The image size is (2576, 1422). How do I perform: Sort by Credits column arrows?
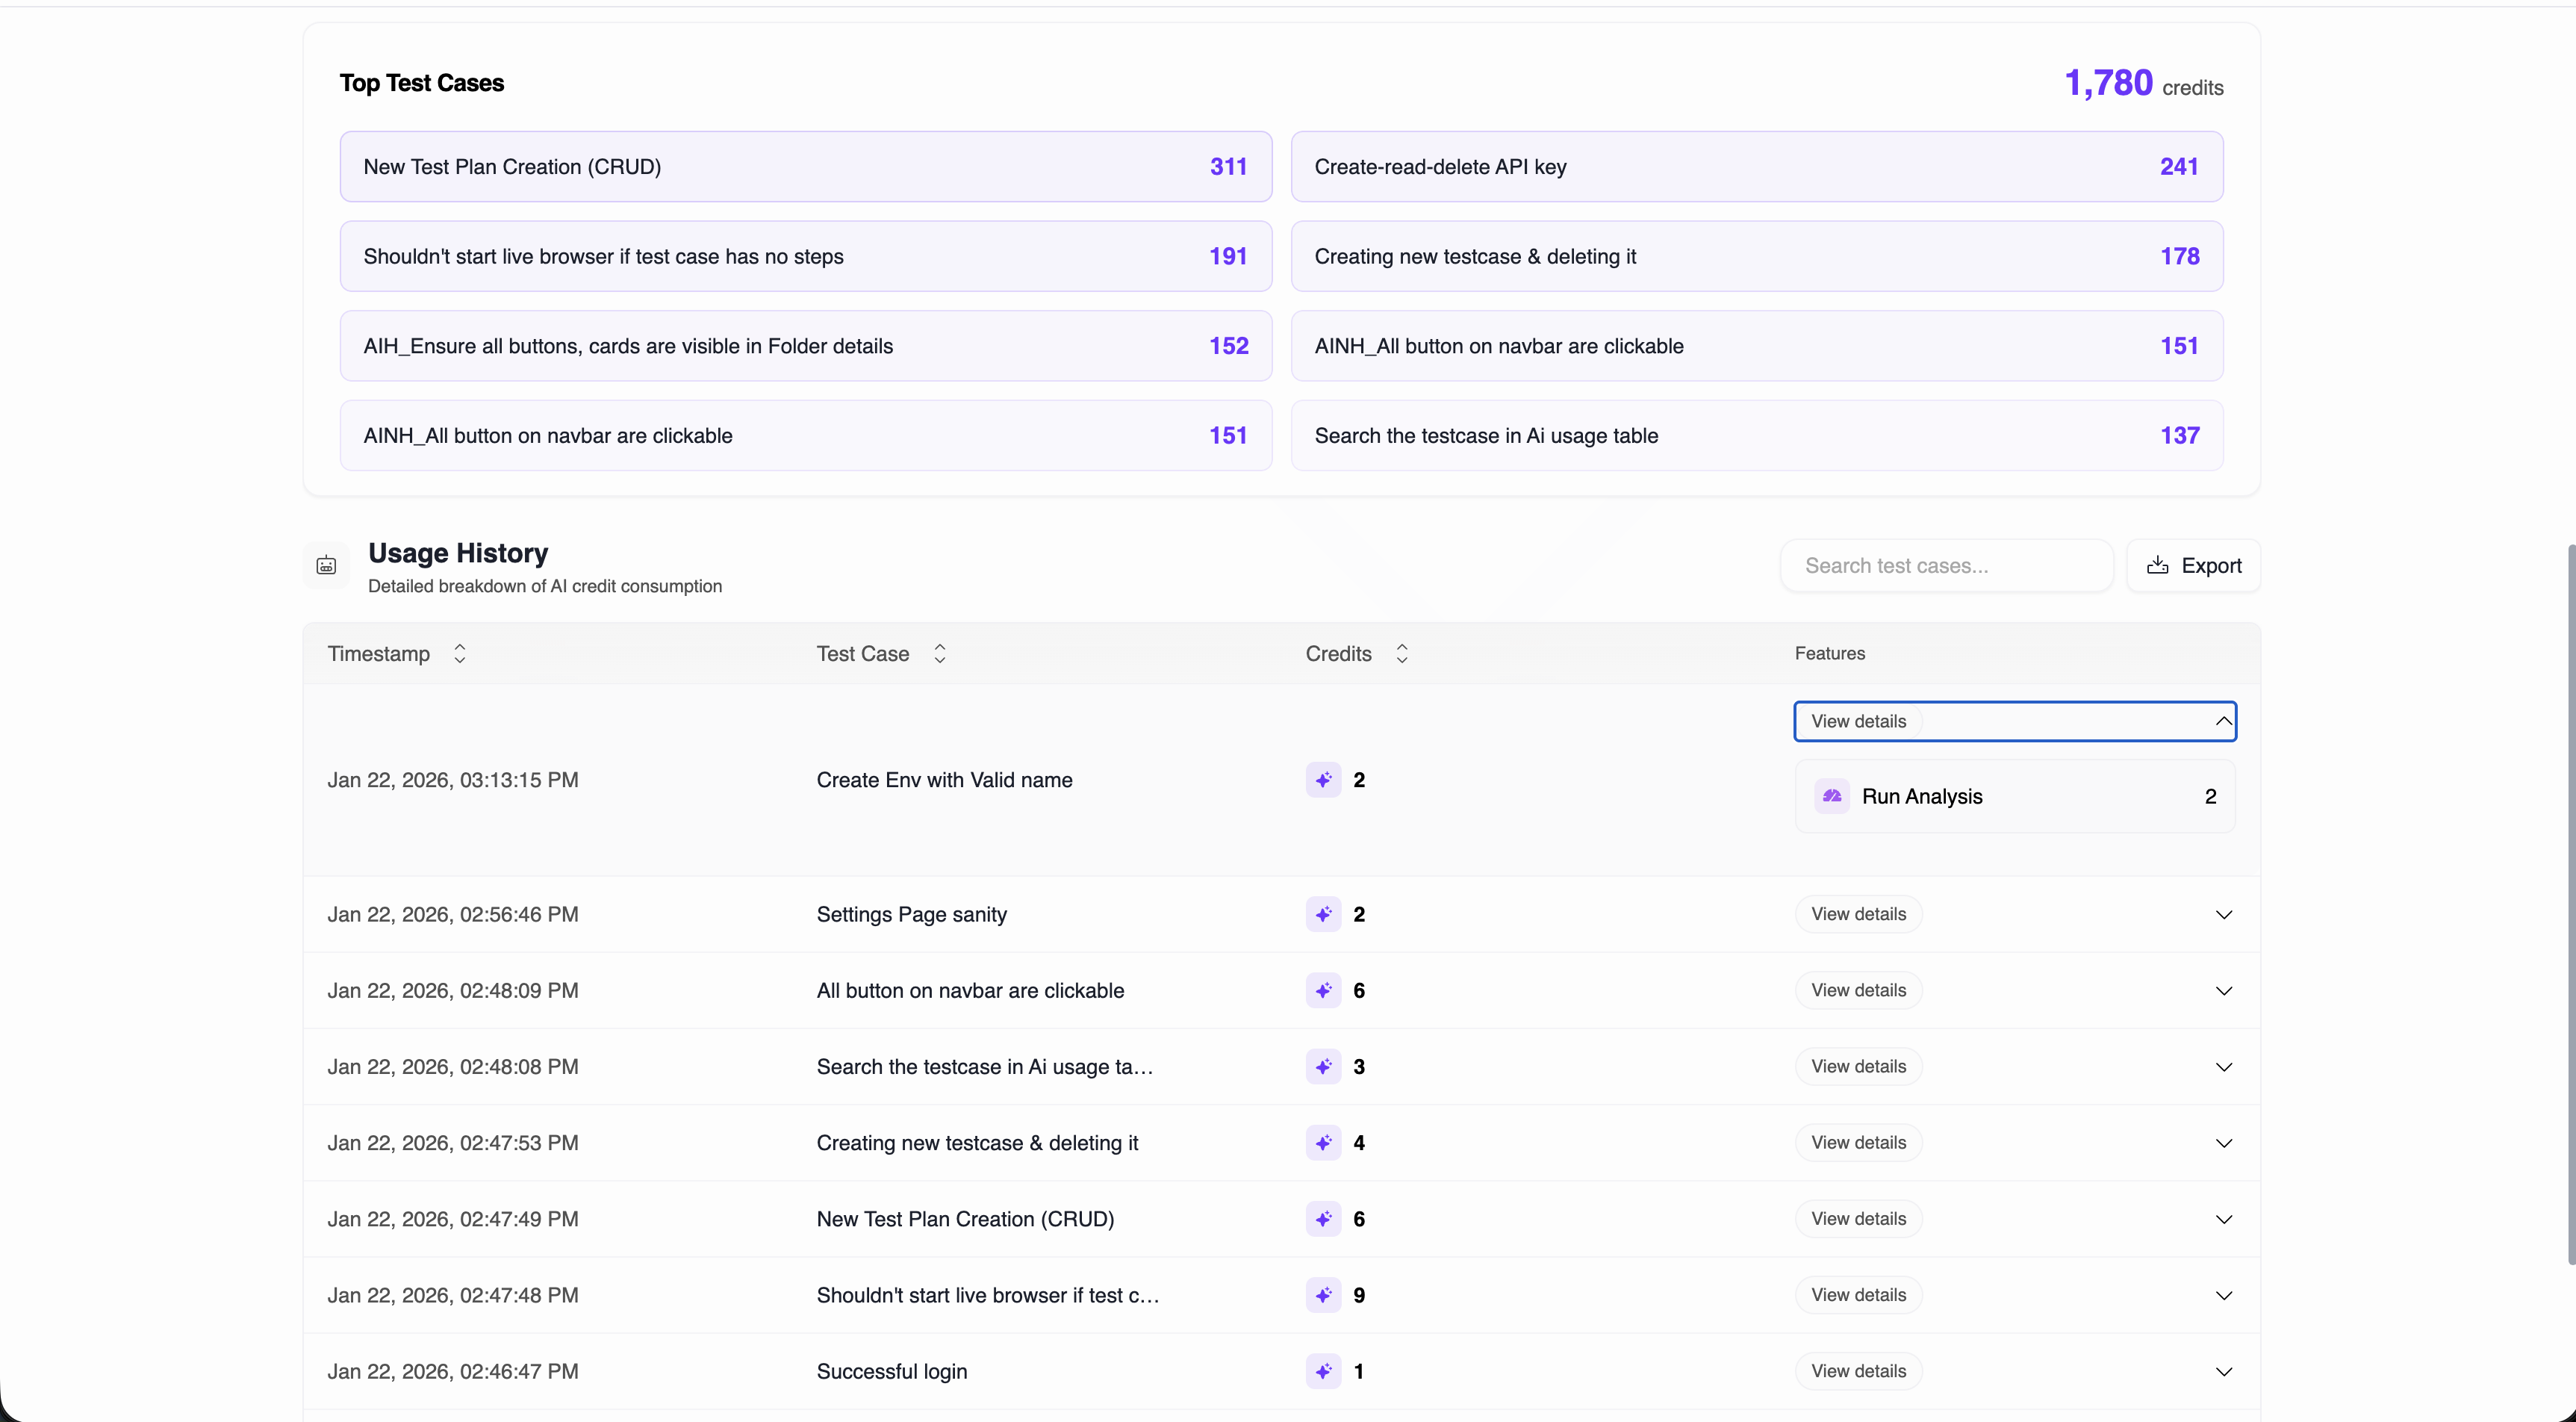coord(1401,653)
